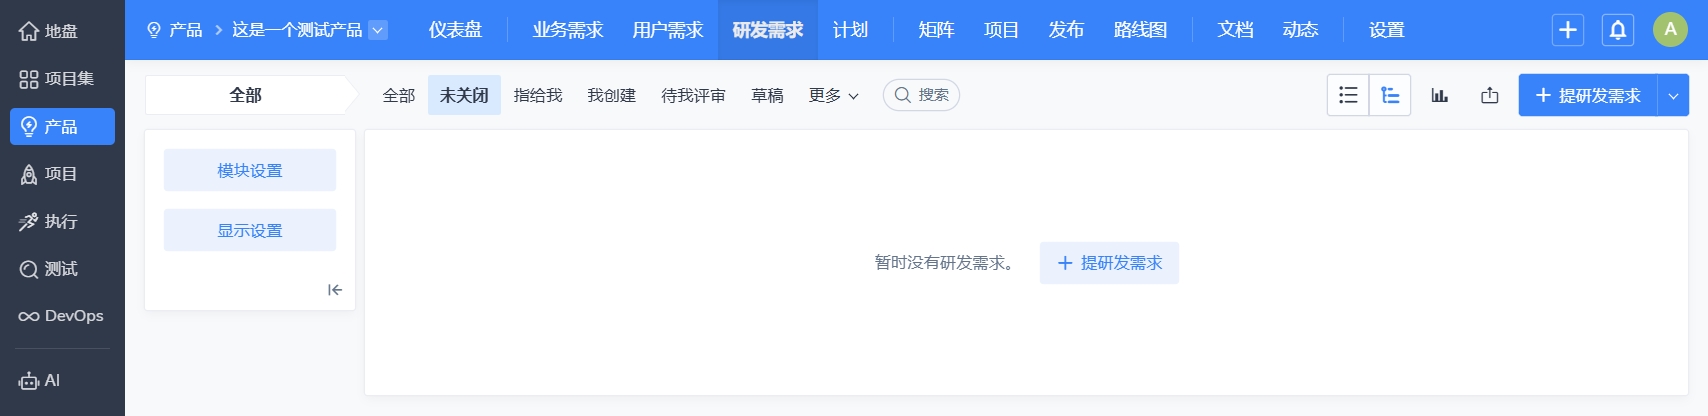This screenshot has height=416, width=1708.
Task: Filter by 指给我
Action: 538,95
